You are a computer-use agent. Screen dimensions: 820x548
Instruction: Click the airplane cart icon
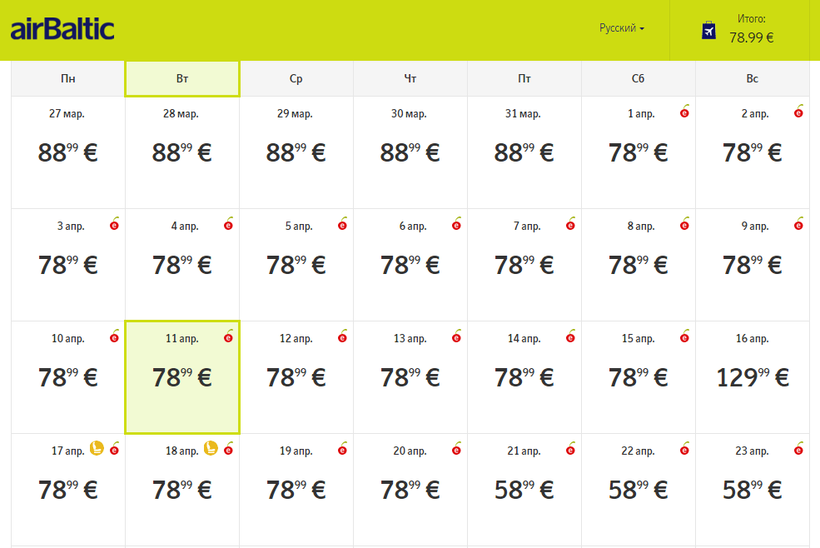709,30
